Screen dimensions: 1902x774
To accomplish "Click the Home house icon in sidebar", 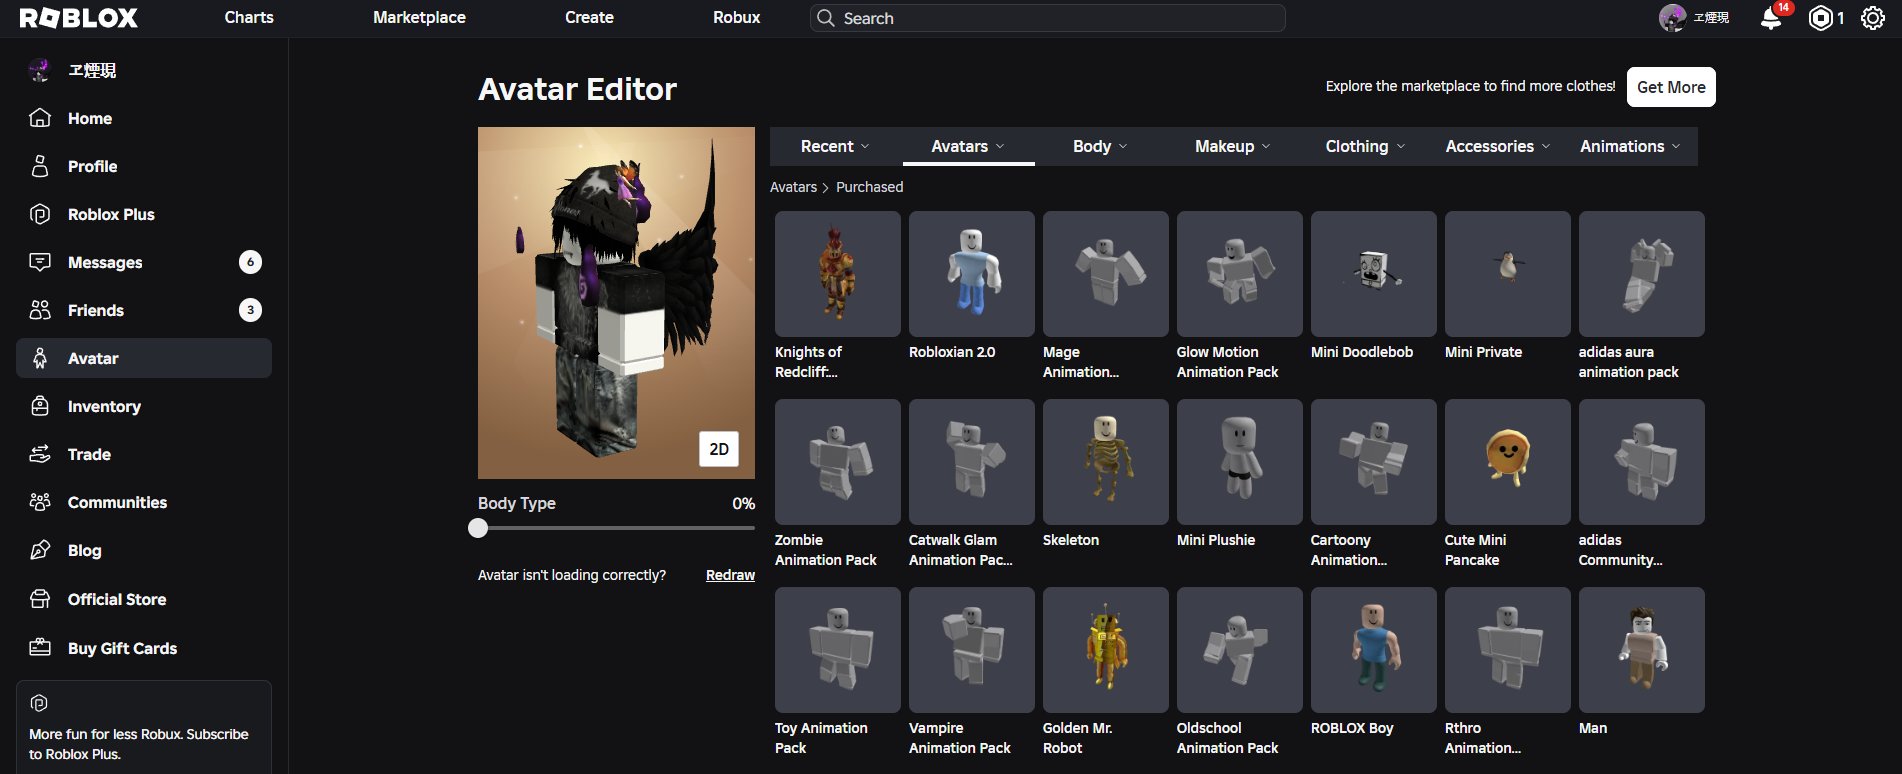I will [x=40, y=118].
